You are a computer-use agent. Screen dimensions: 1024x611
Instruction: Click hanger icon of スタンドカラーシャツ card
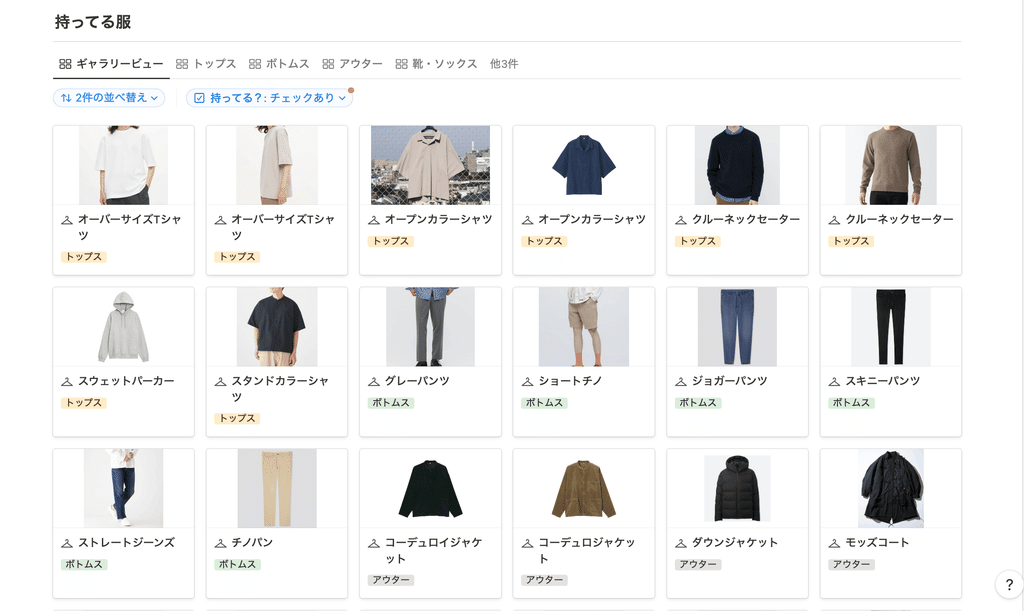[x=220, y=381]
